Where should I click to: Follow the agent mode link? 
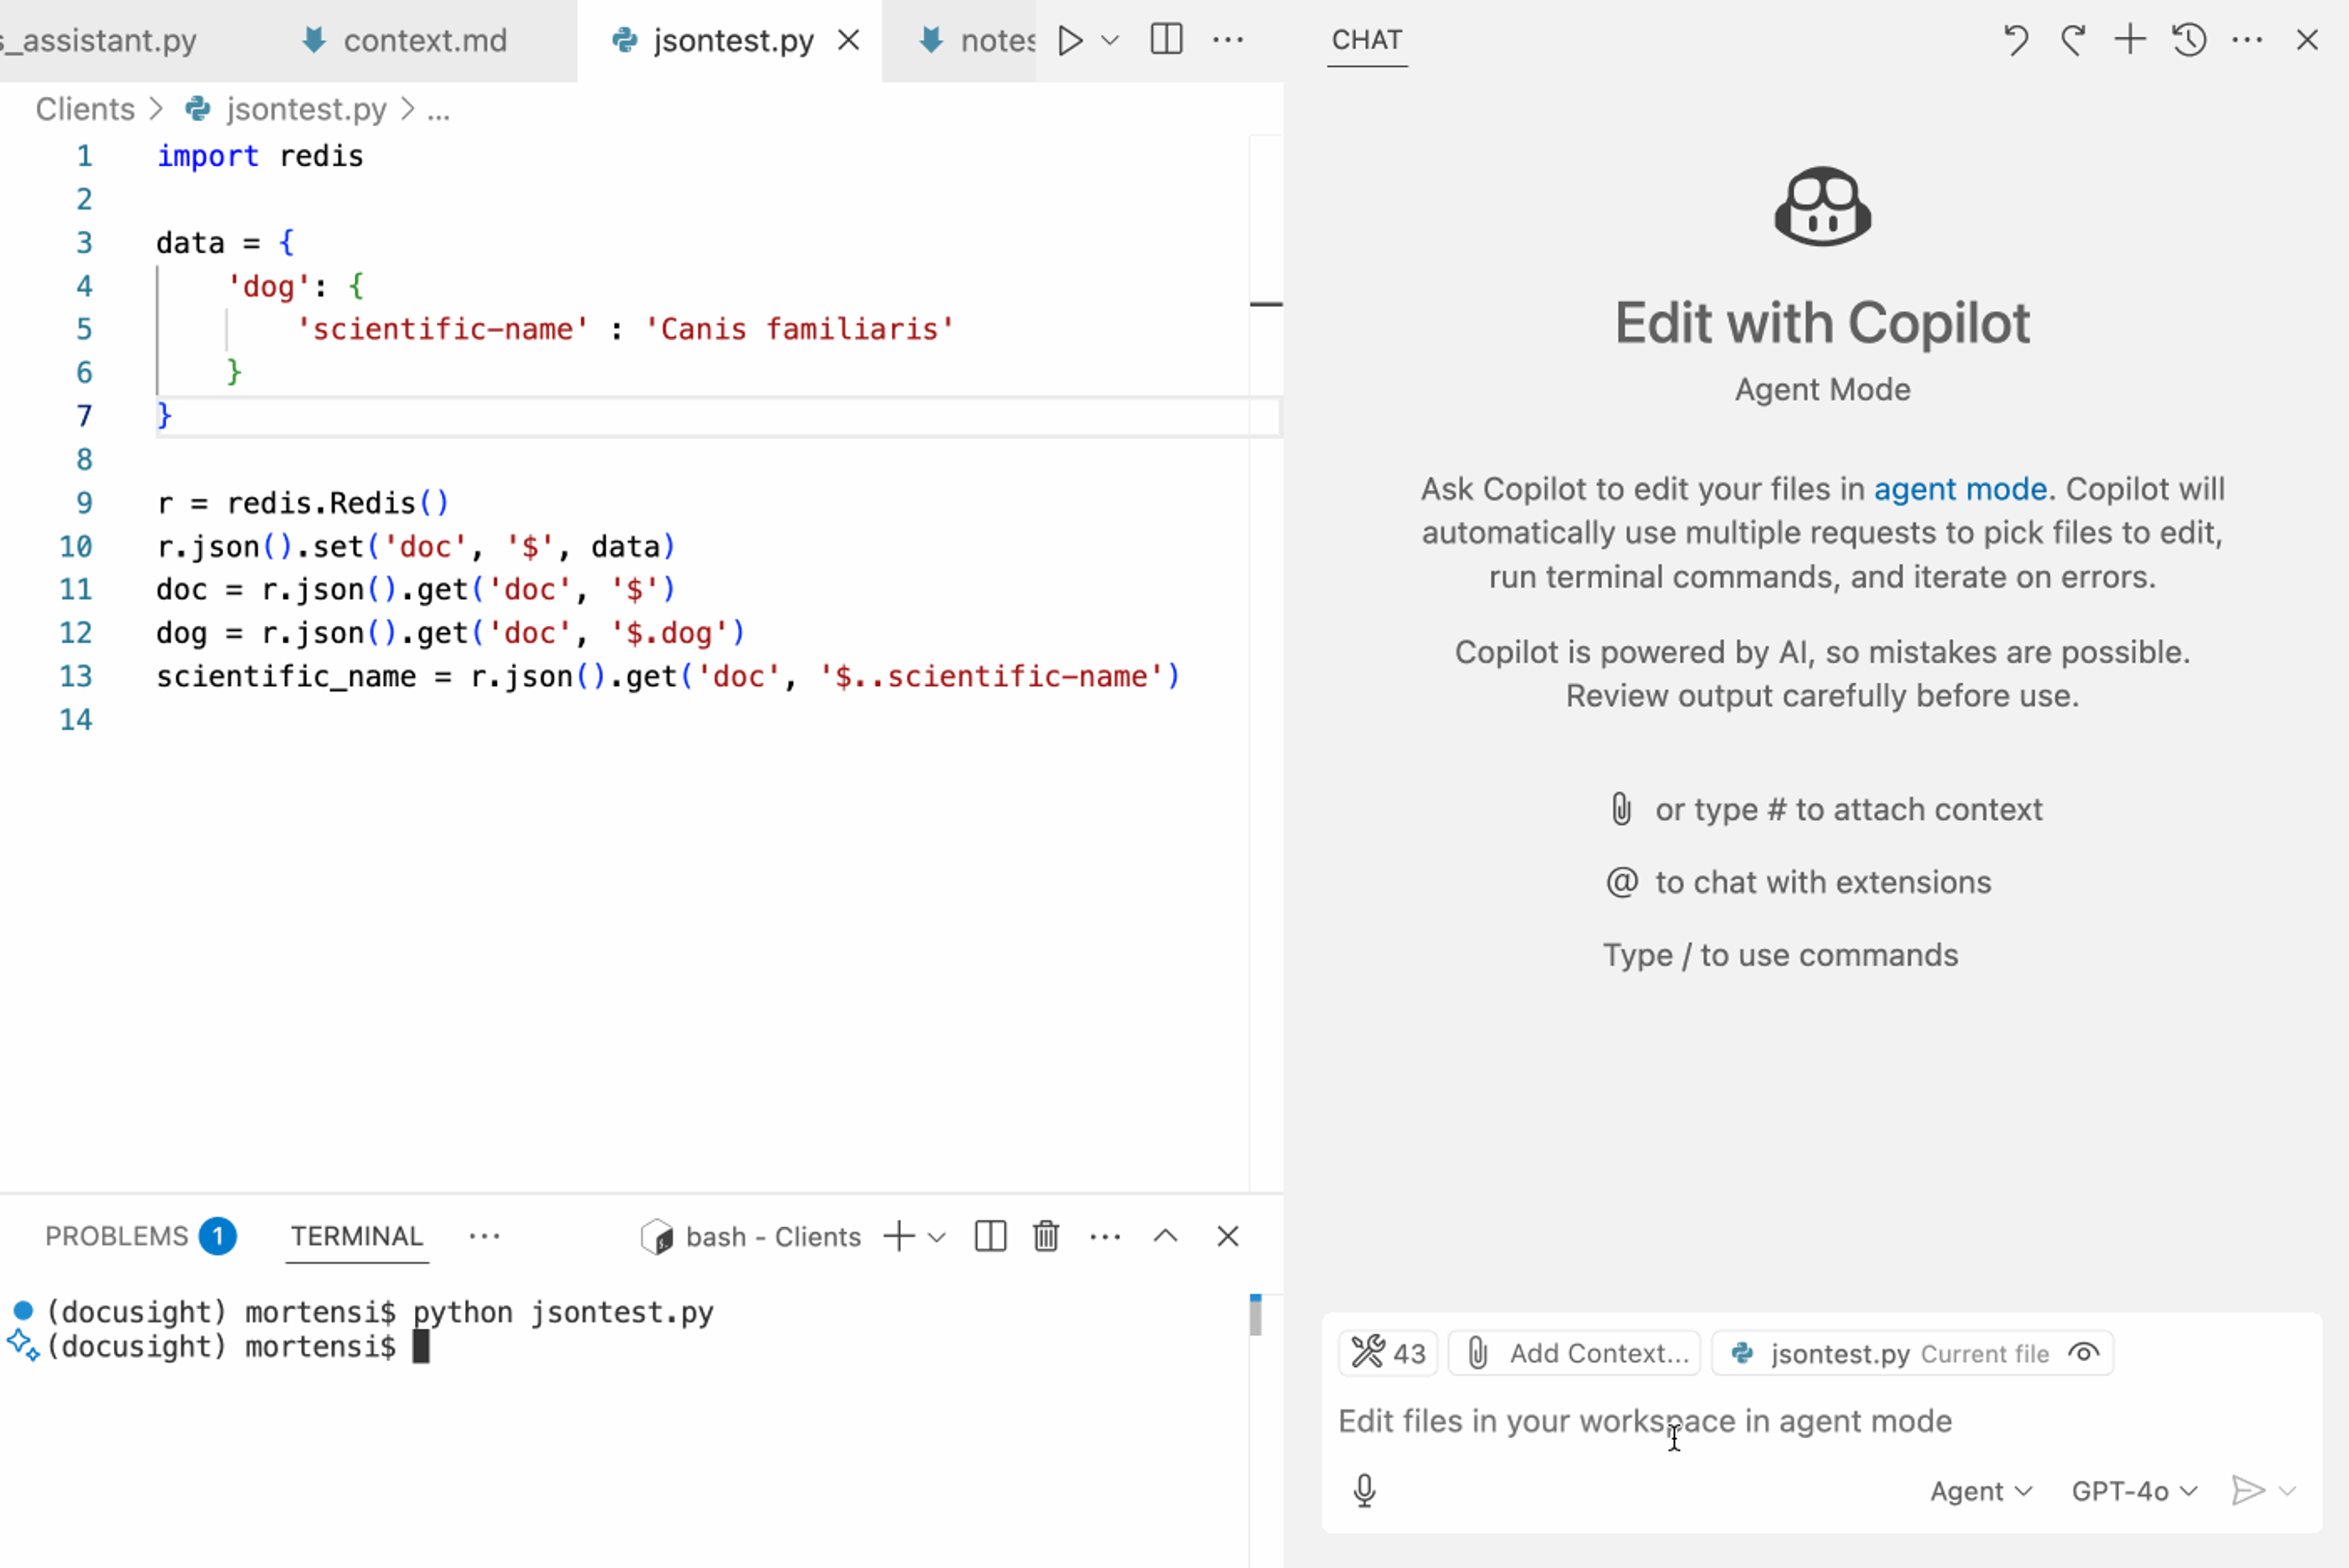[1959, 489]
